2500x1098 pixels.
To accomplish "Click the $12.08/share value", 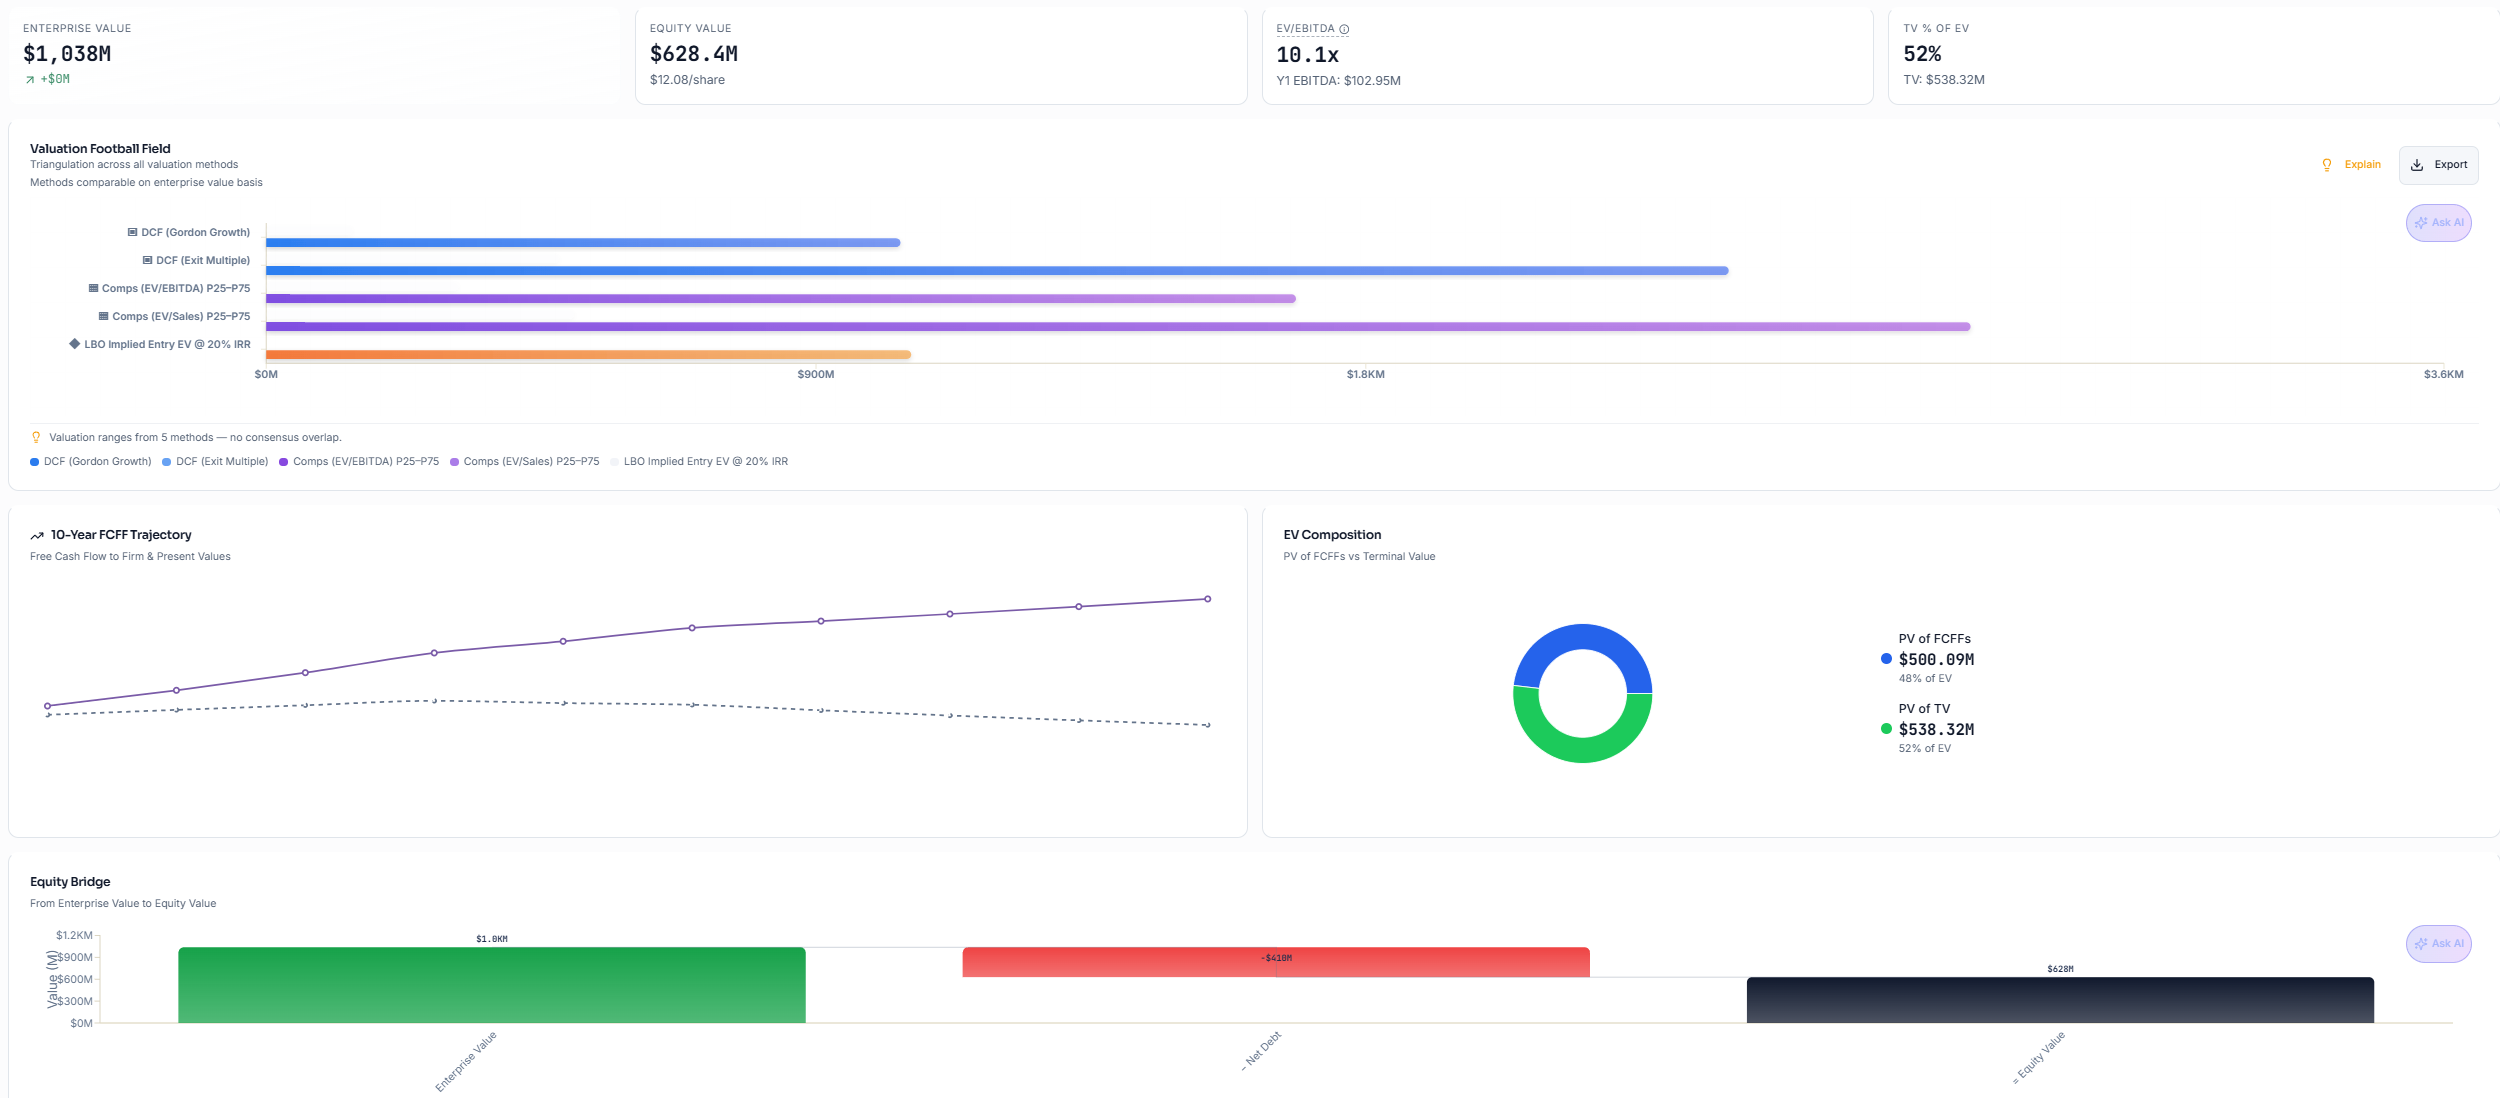I will [x=687, y=80].
